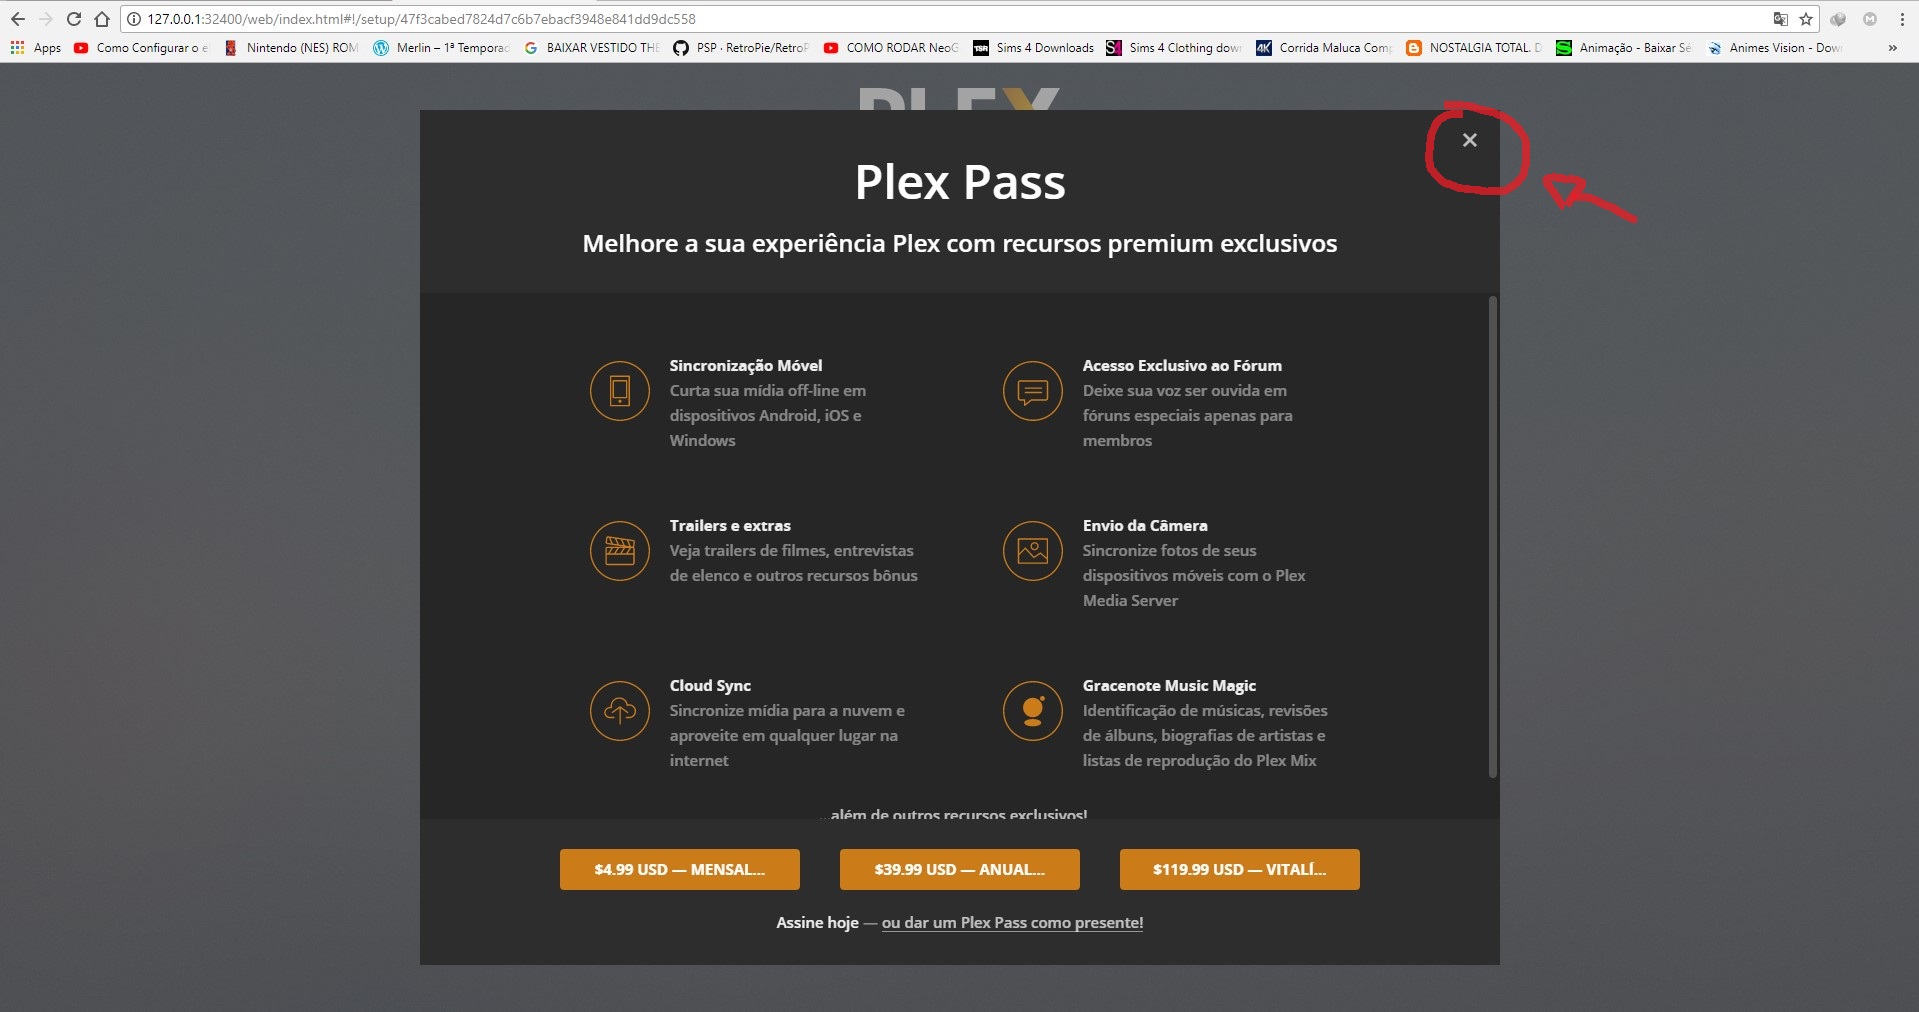Open the 'COMO RODAR NeoG' bookmark
Screen dimensions: 1919x1012
click(892, 47)
